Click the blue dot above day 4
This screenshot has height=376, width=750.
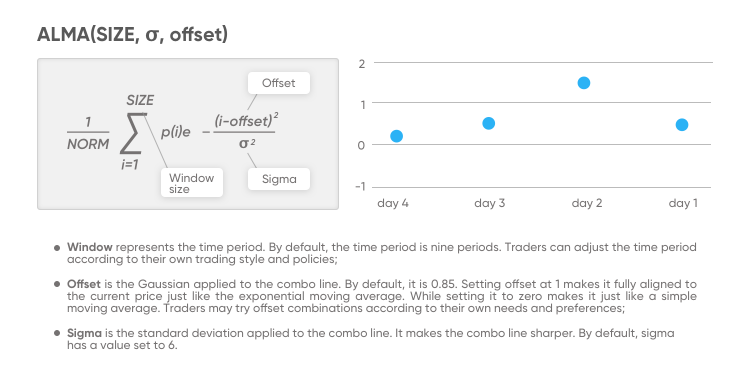point(397,136)
